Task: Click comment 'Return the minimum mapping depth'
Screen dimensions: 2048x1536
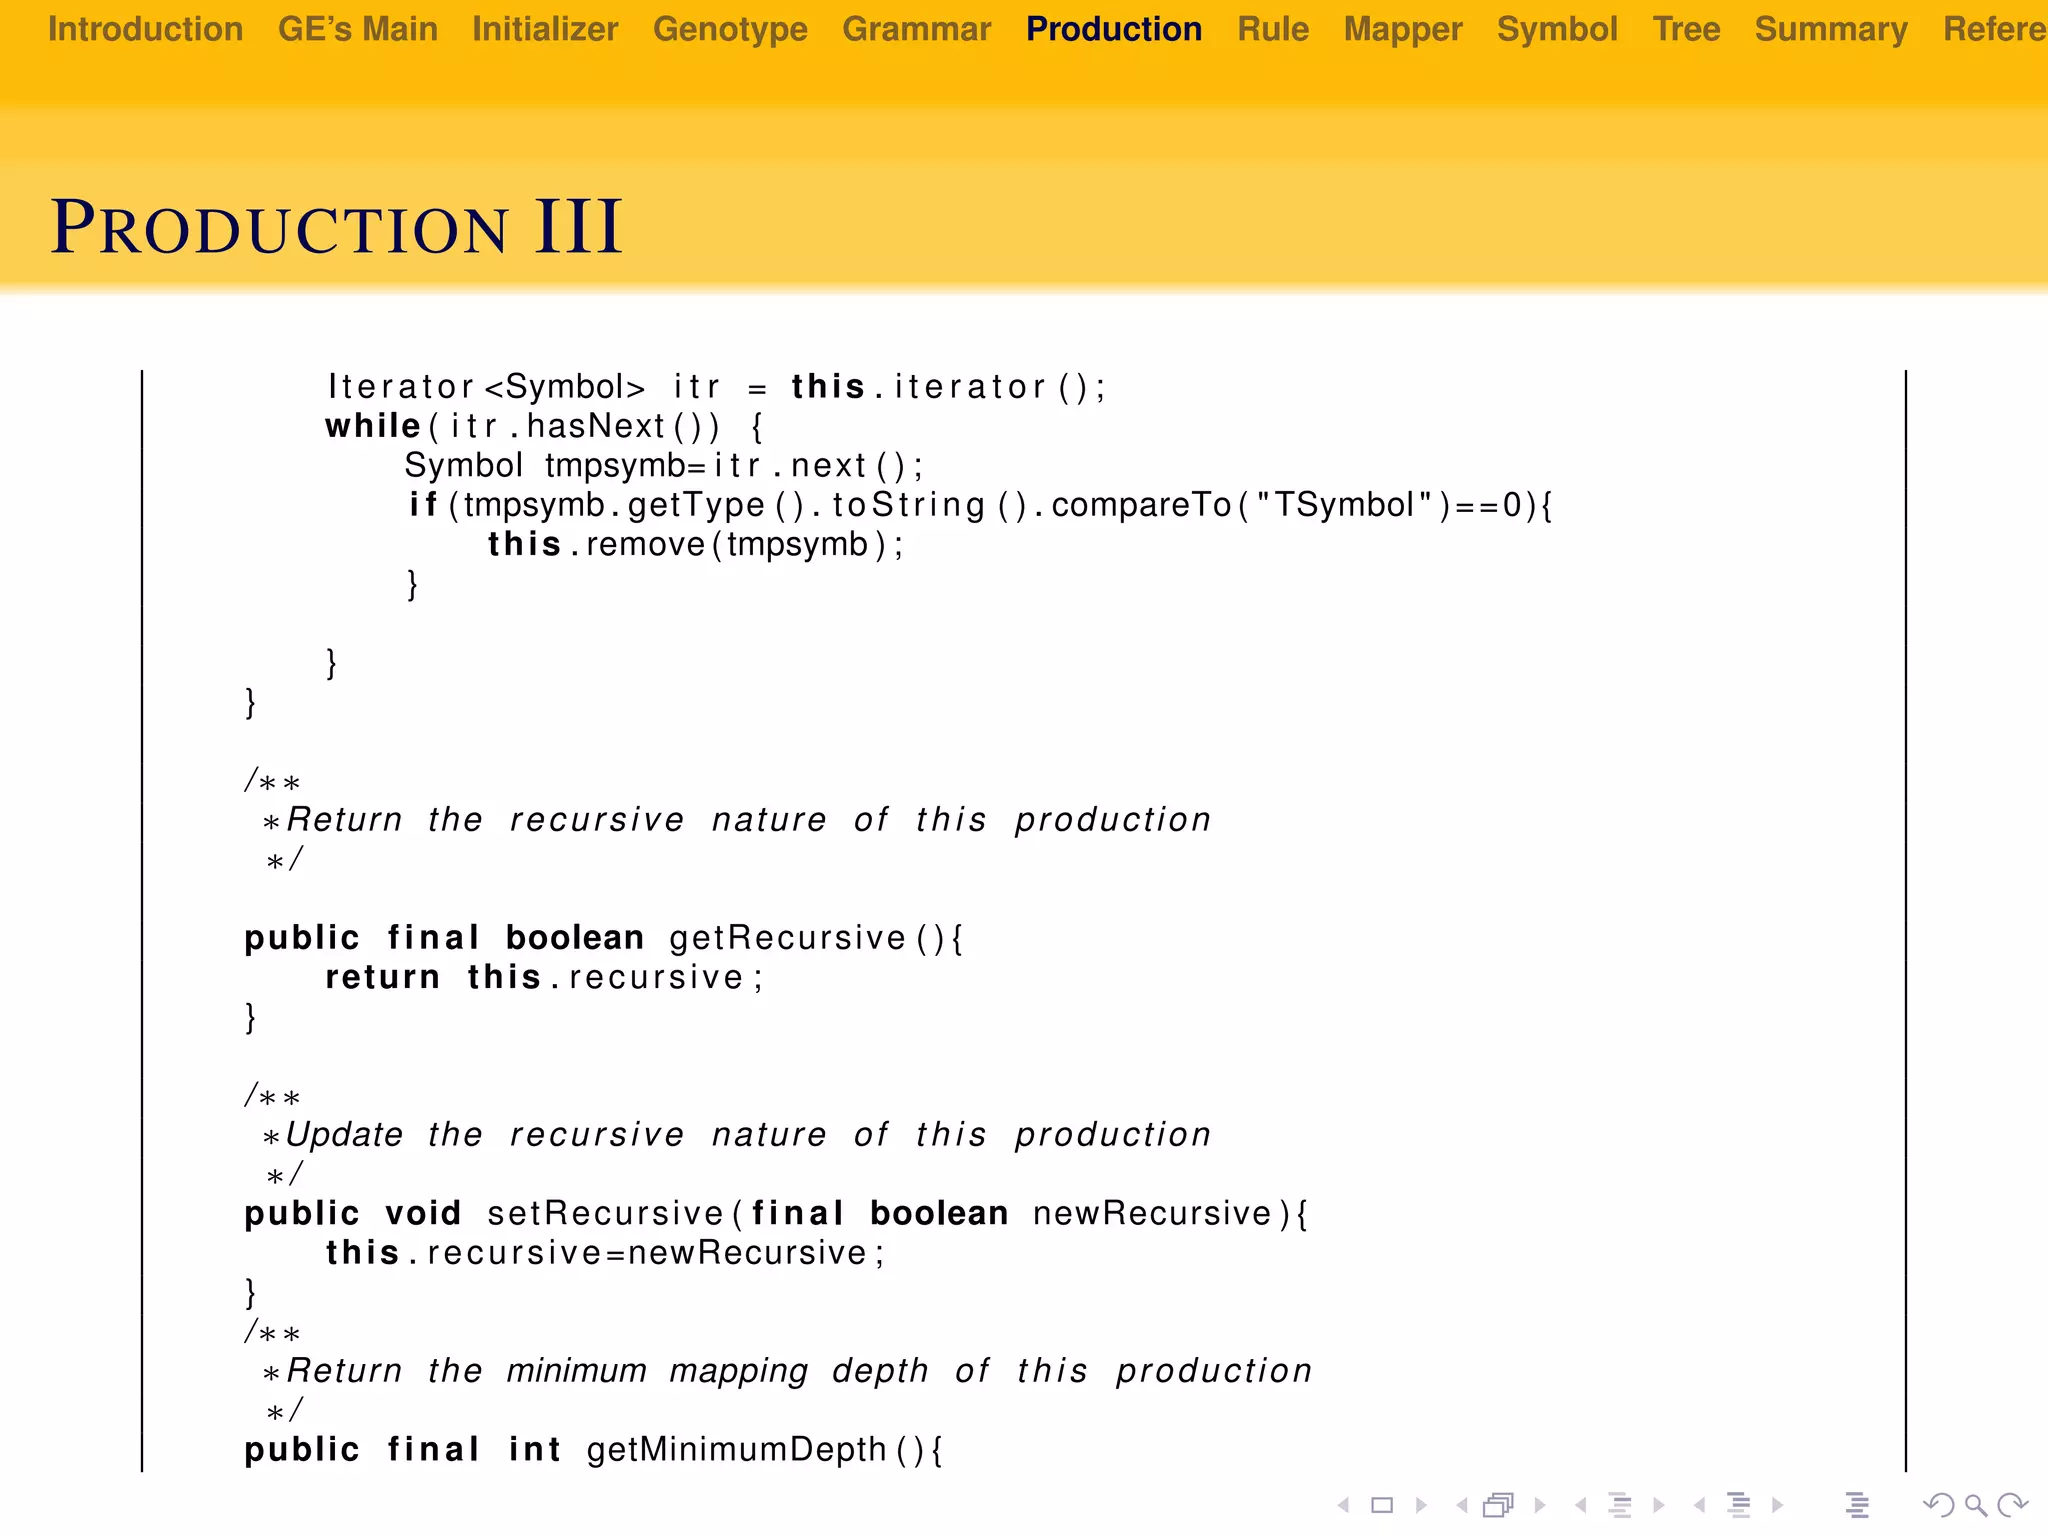Action: [787, 1371]
